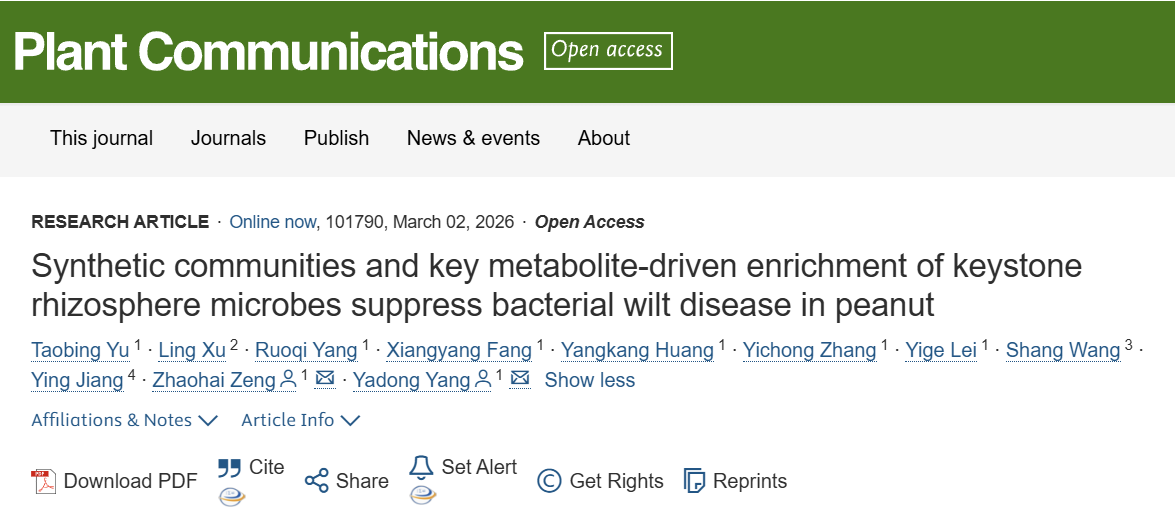Click the Plant Communications journal logo
The height and width of the screenshot is (520, 1175).
point(268,51)
